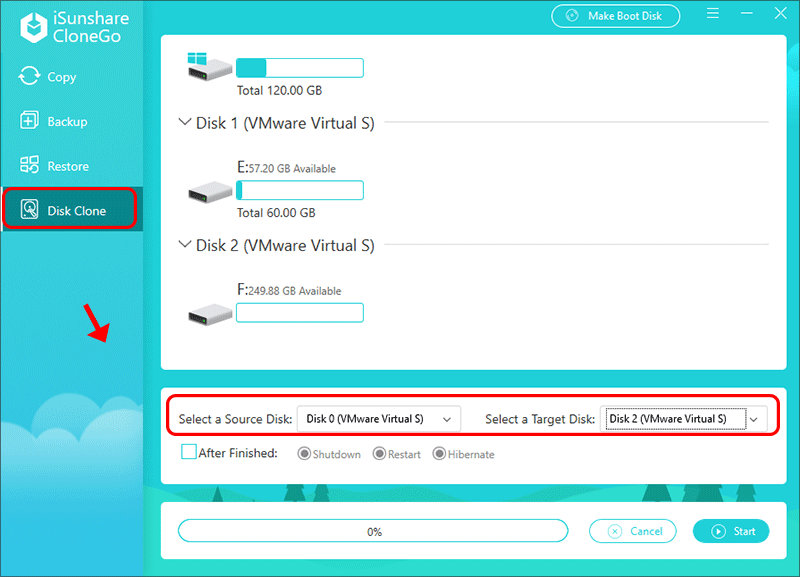The image size is (800, 577).
Task: Click the Backup plus icon in sidebar
Action: [28, 121]
